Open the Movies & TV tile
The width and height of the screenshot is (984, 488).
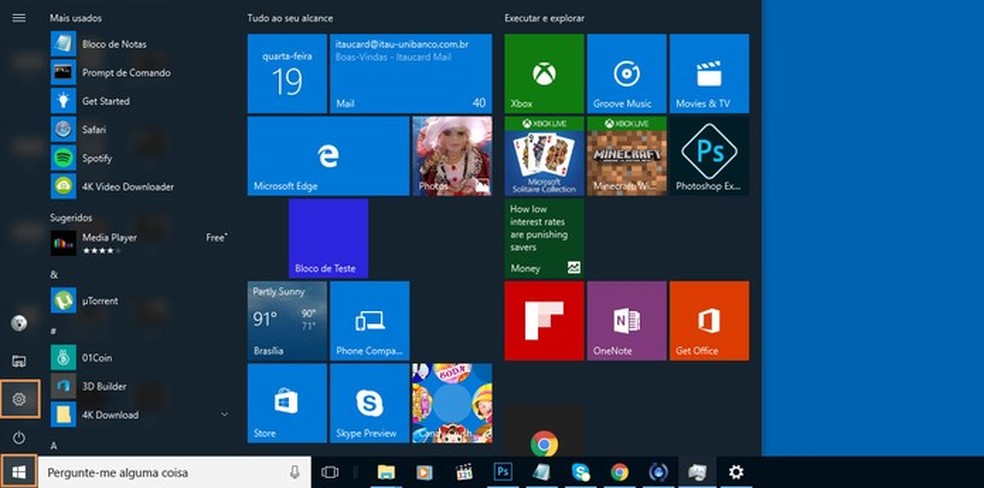(709, 73)
